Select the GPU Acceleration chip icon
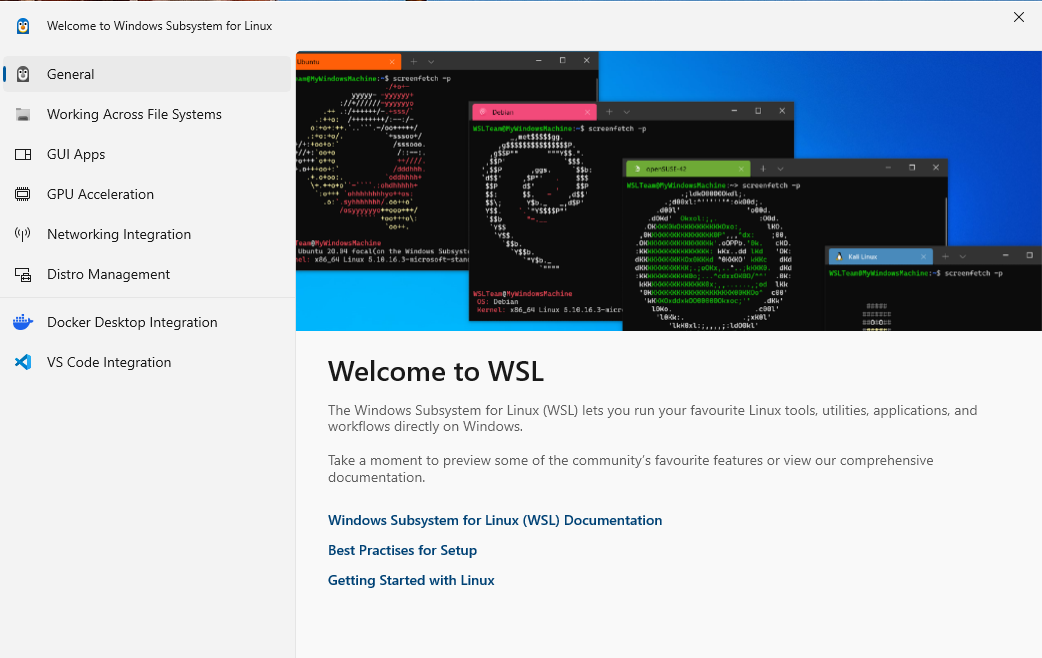Image resolution: width=1042 pixels, height=658 pixels. click(22, 194)
